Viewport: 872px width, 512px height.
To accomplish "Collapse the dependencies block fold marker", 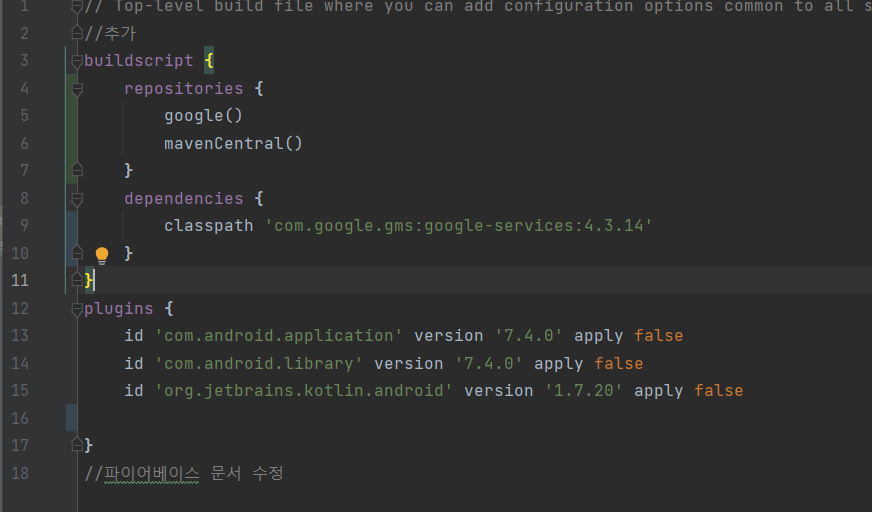I will [77, 198].
